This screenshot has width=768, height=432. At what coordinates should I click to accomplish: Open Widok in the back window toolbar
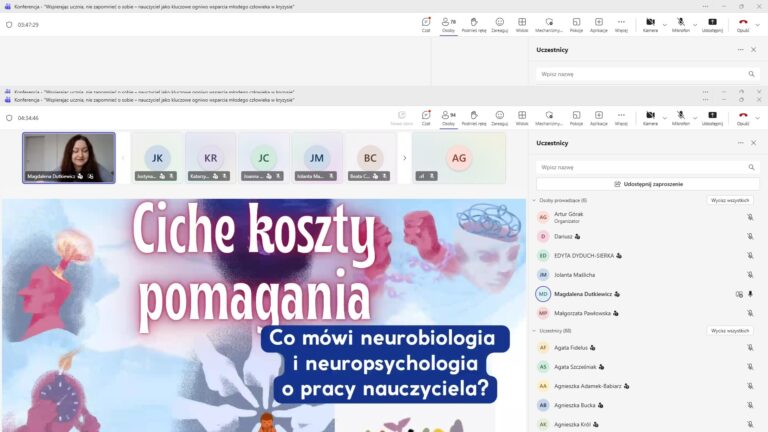(x=522, y=24)
